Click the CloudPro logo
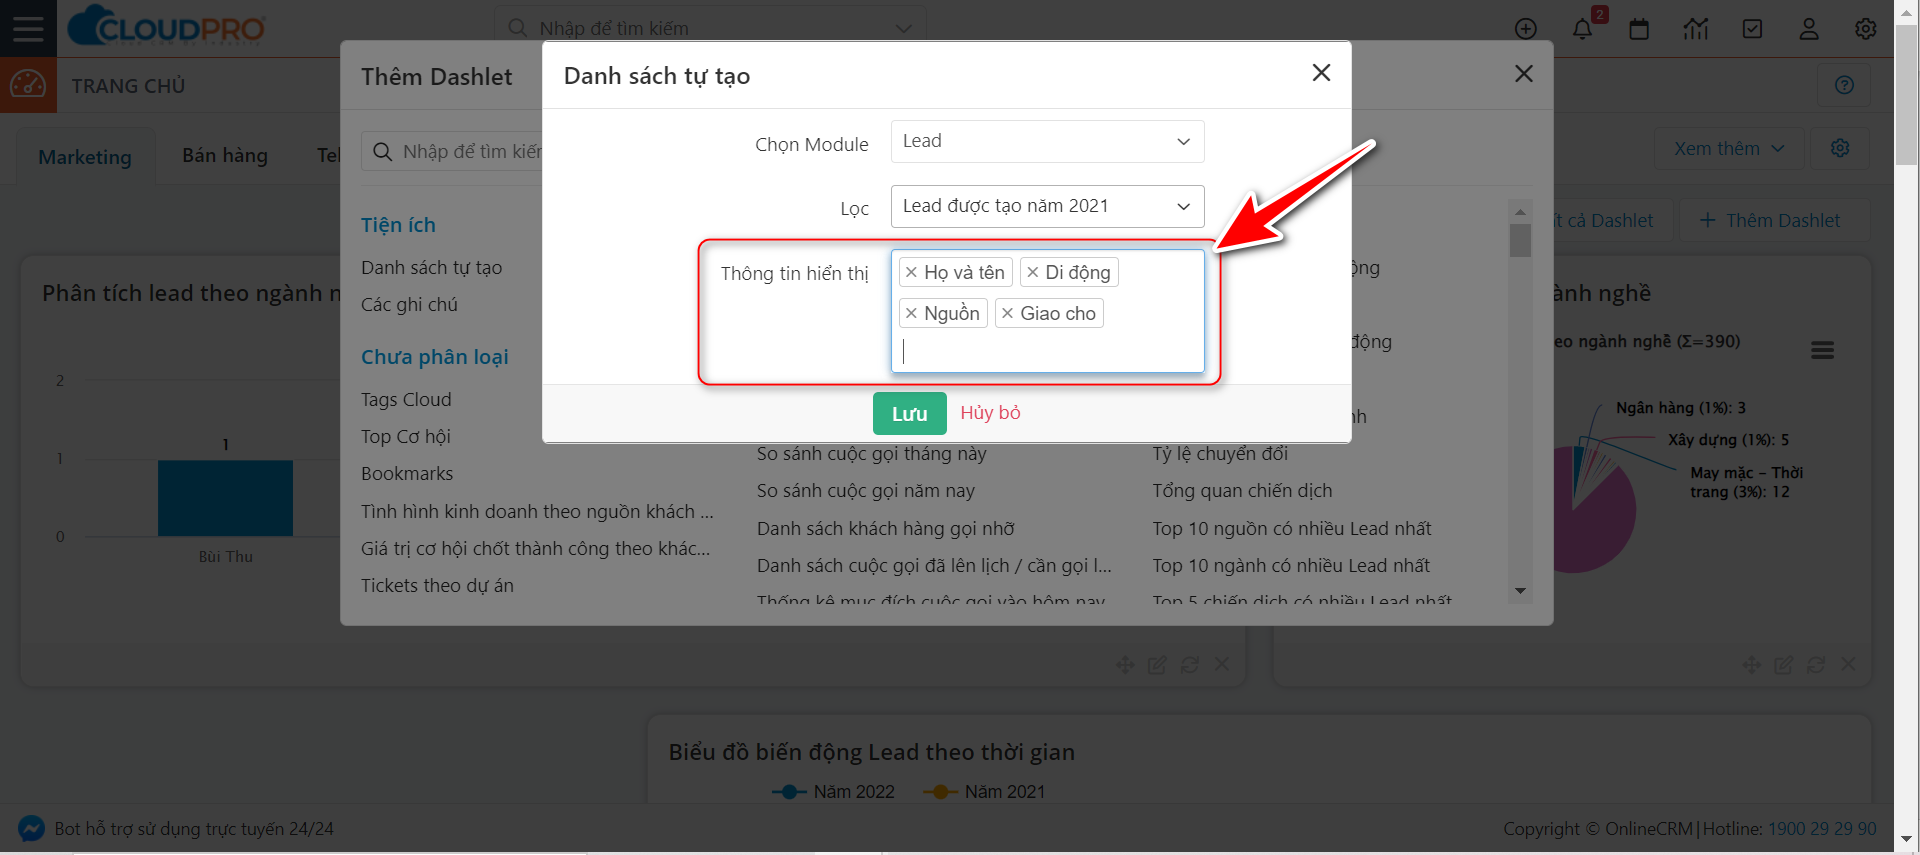This screenshot has width=1920, height=855. (x=166, y=26)
